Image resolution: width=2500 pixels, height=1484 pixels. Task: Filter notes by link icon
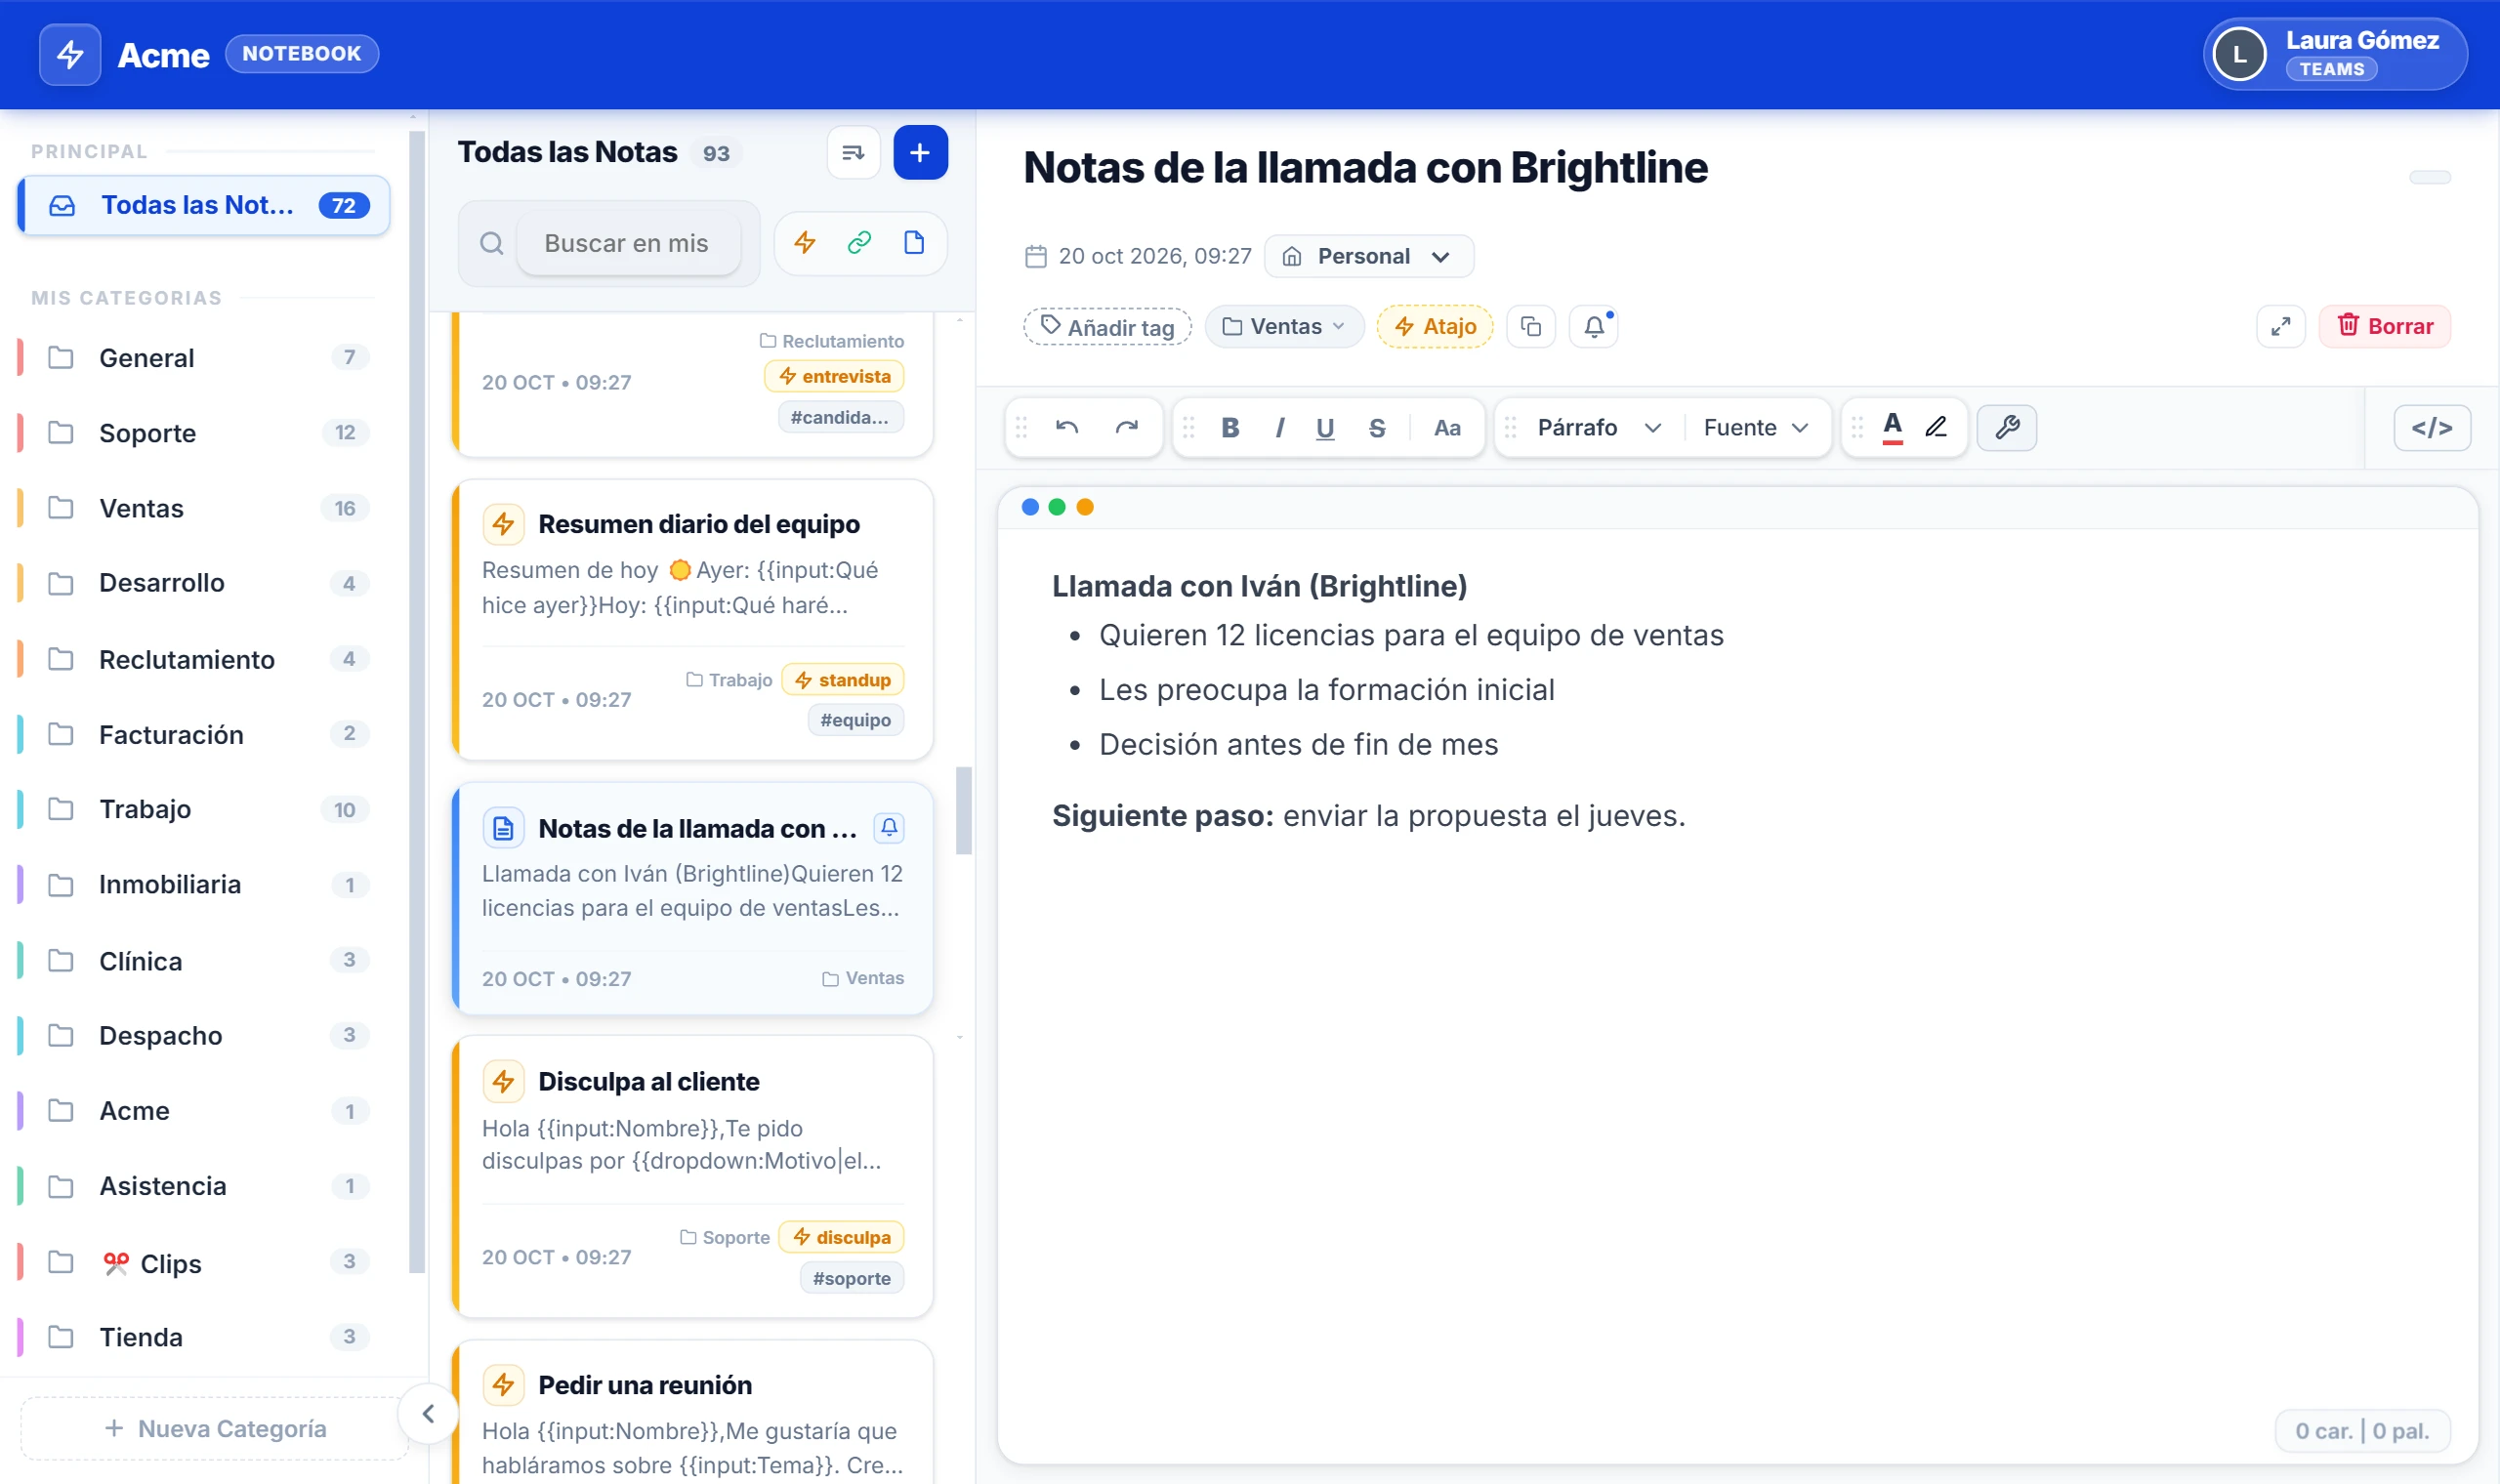click(x=859, y=243)
